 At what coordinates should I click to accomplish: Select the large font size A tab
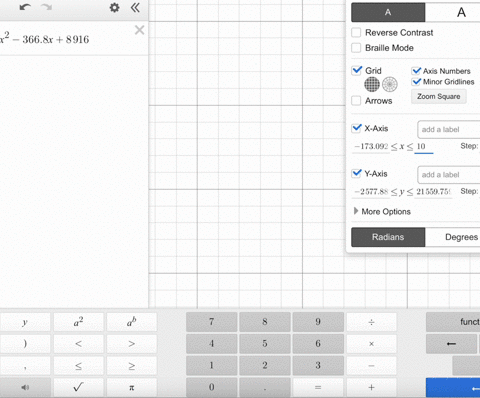coord(453,12)
